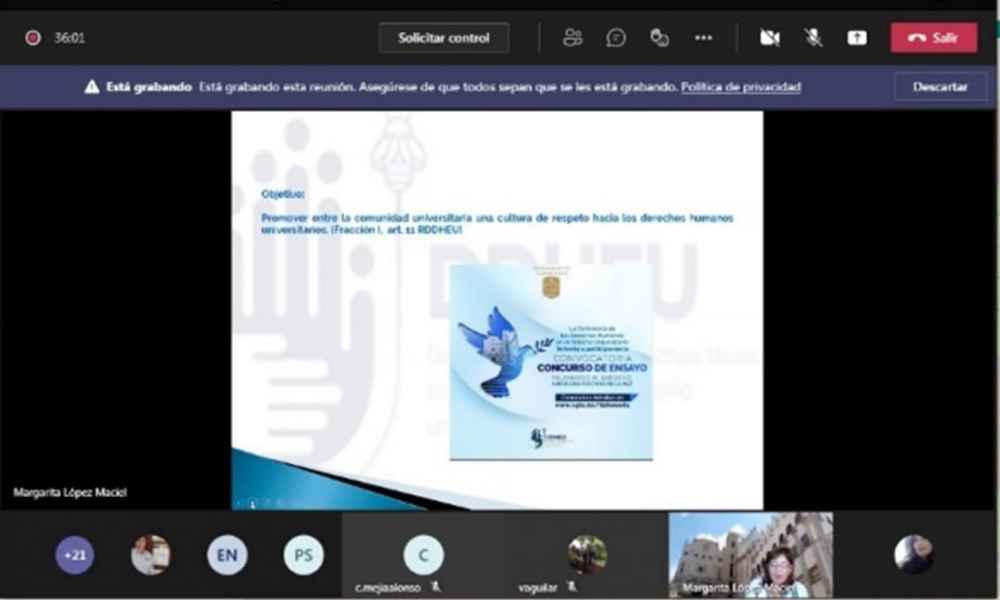Open the participants panel
The width and height of the screenshot is (1000, 600).
(573, 38)
